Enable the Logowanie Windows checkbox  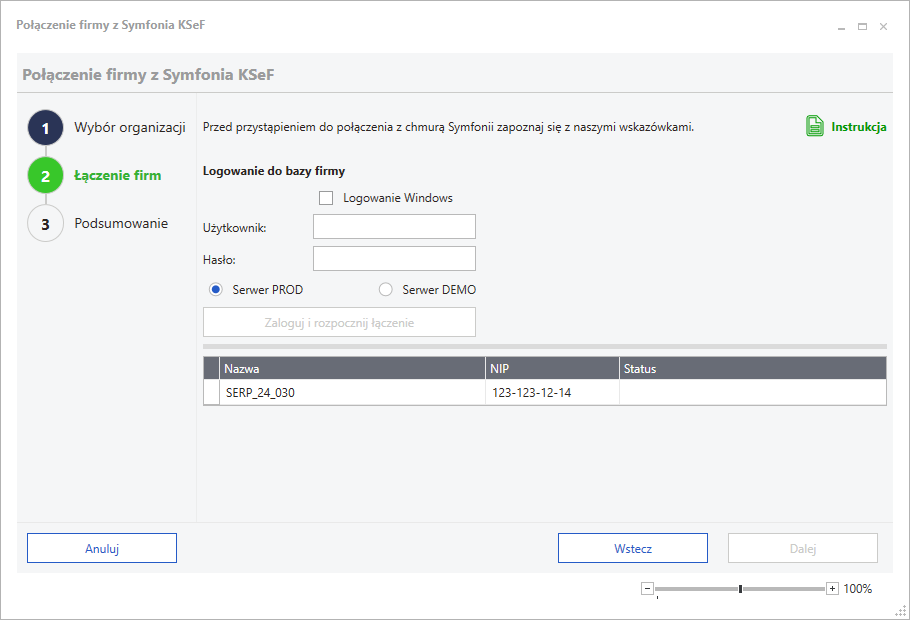(x=326, y=198)
